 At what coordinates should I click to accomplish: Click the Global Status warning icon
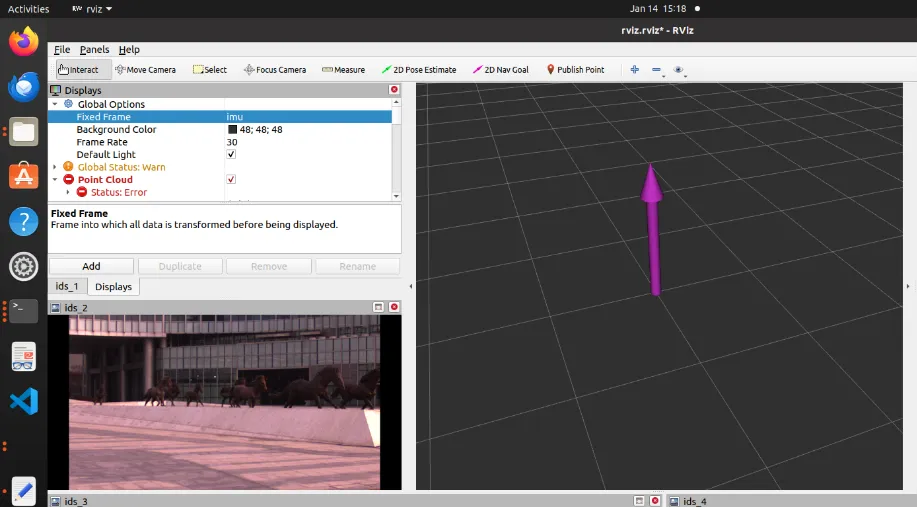click(x=68, y=167)
